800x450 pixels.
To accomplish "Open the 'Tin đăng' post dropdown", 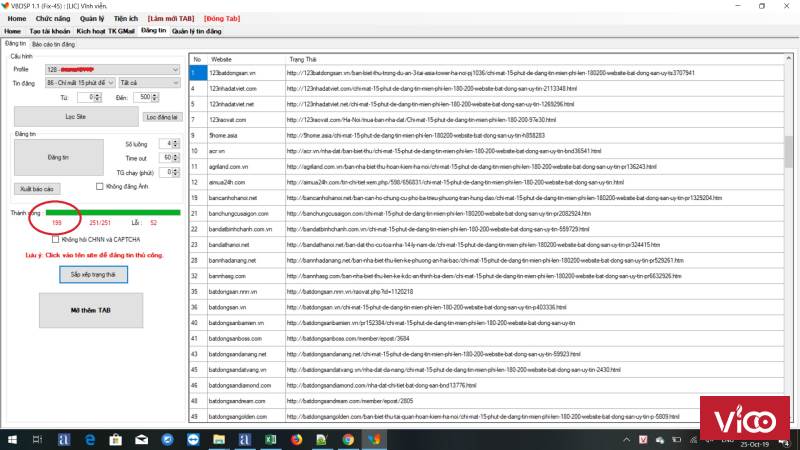I will [80, 83].
